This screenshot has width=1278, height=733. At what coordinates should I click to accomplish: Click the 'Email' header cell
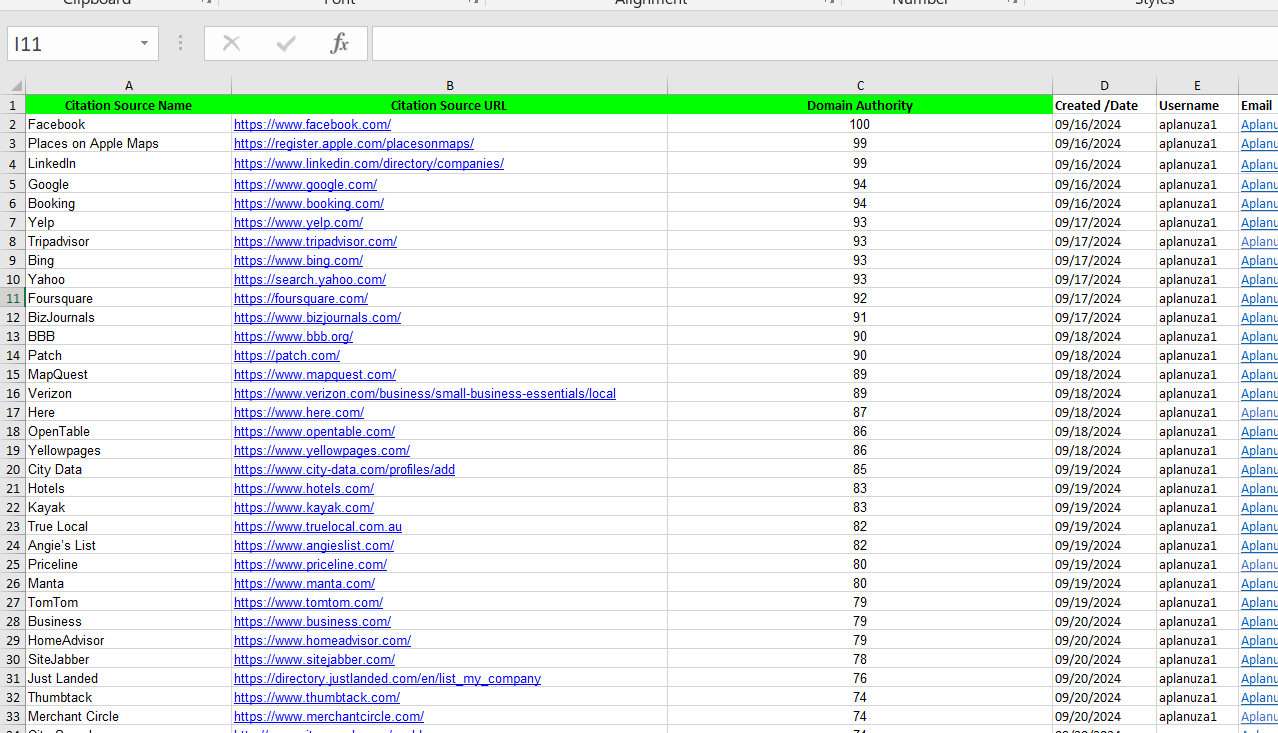1258,105
